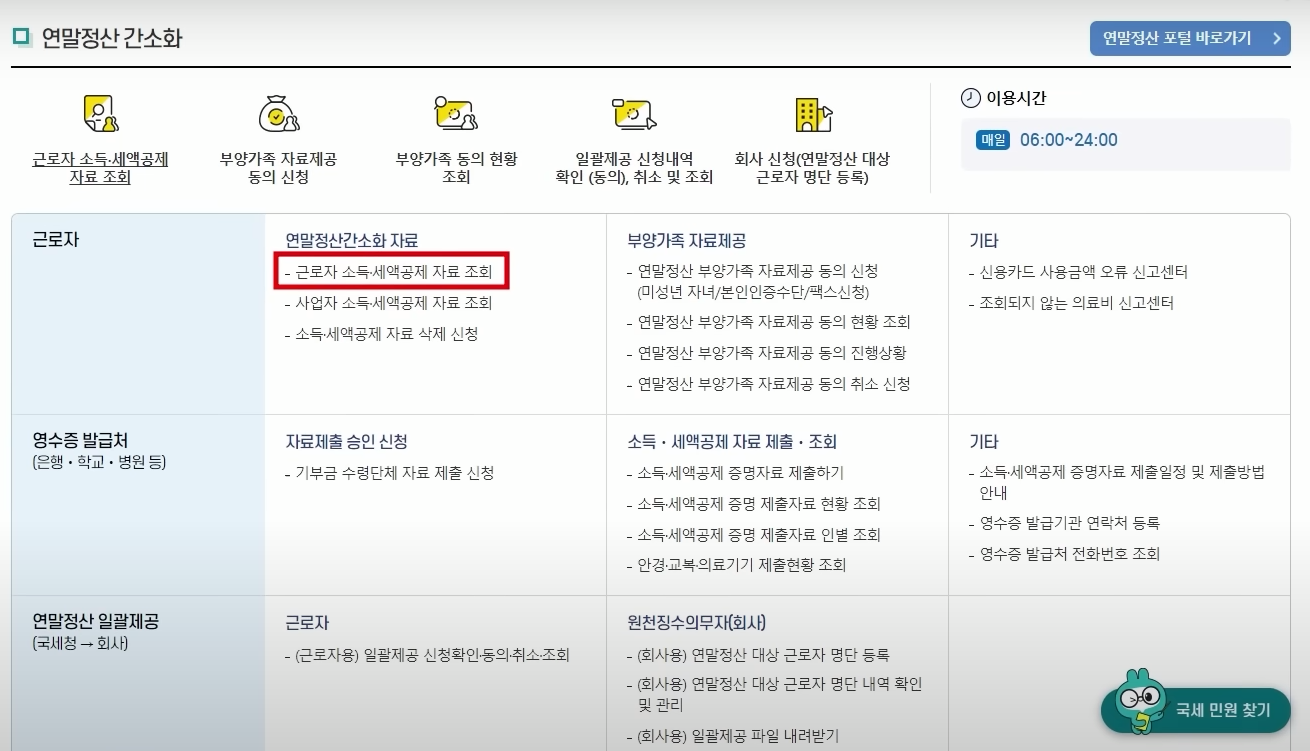This screenshot has width=1310, height=751.
Task: Click the chevron arrow on 연말정산 포털 바로가기
Action: [1276, 38]
